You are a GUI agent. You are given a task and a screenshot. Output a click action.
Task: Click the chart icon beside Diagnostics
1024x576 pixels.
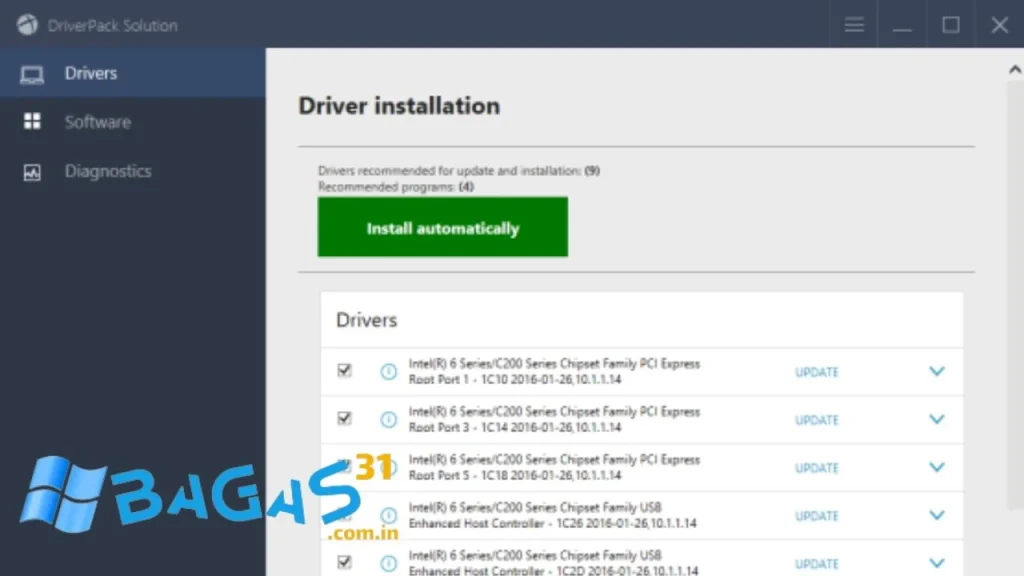(32, 172)
